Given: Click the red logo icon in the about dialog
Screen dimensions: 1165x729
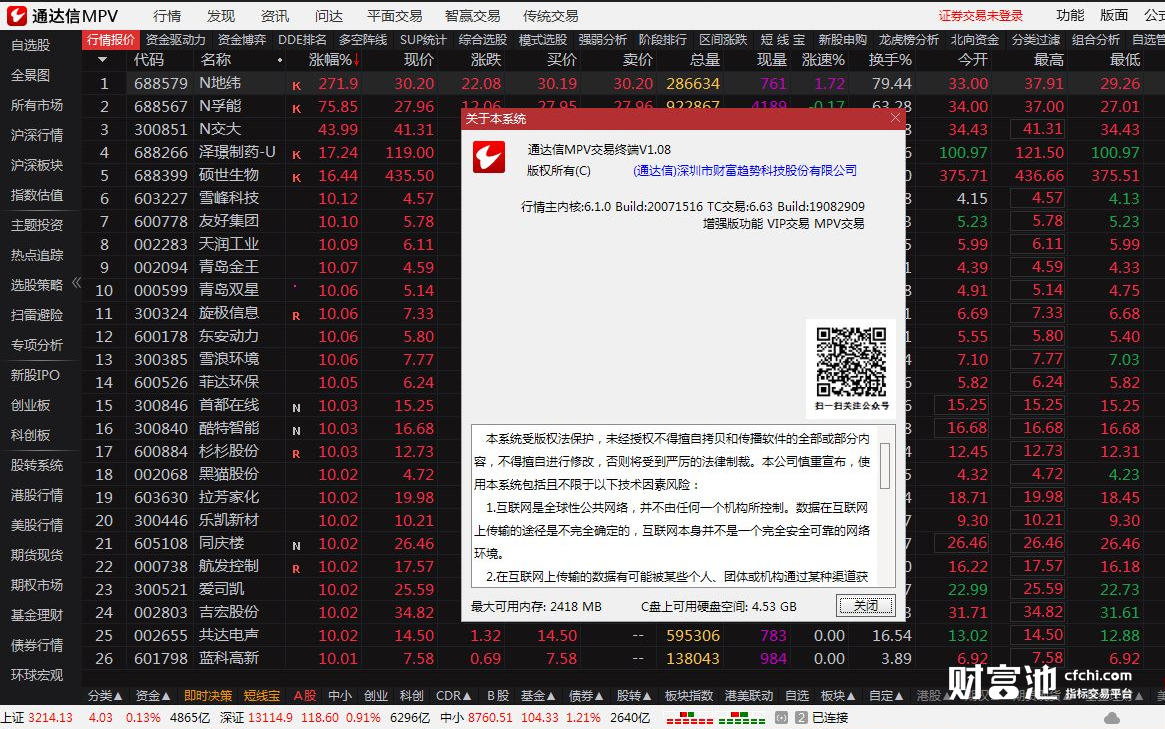Looking at the screenshot, I should click(489, 157).
